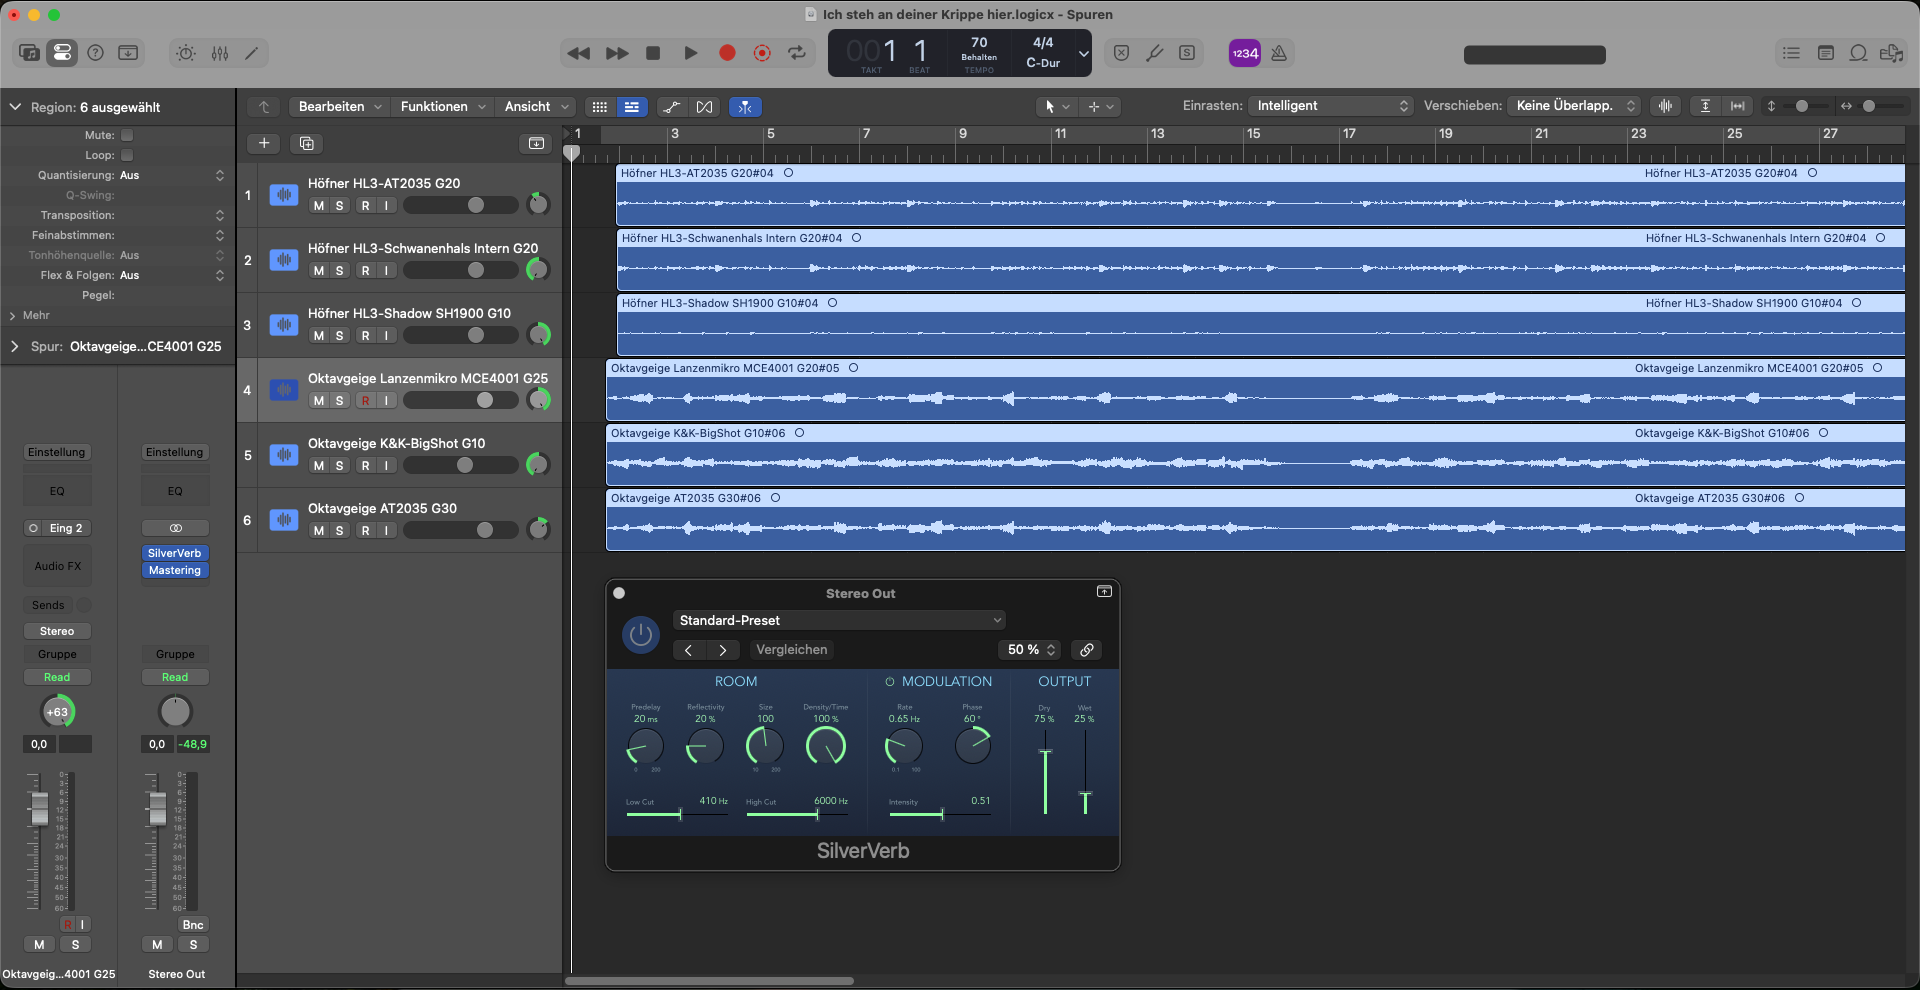The width and height of the screenshot is (1920, 990).
Task: Open Smart Controls from the toolbar
Action: (186, 53)
